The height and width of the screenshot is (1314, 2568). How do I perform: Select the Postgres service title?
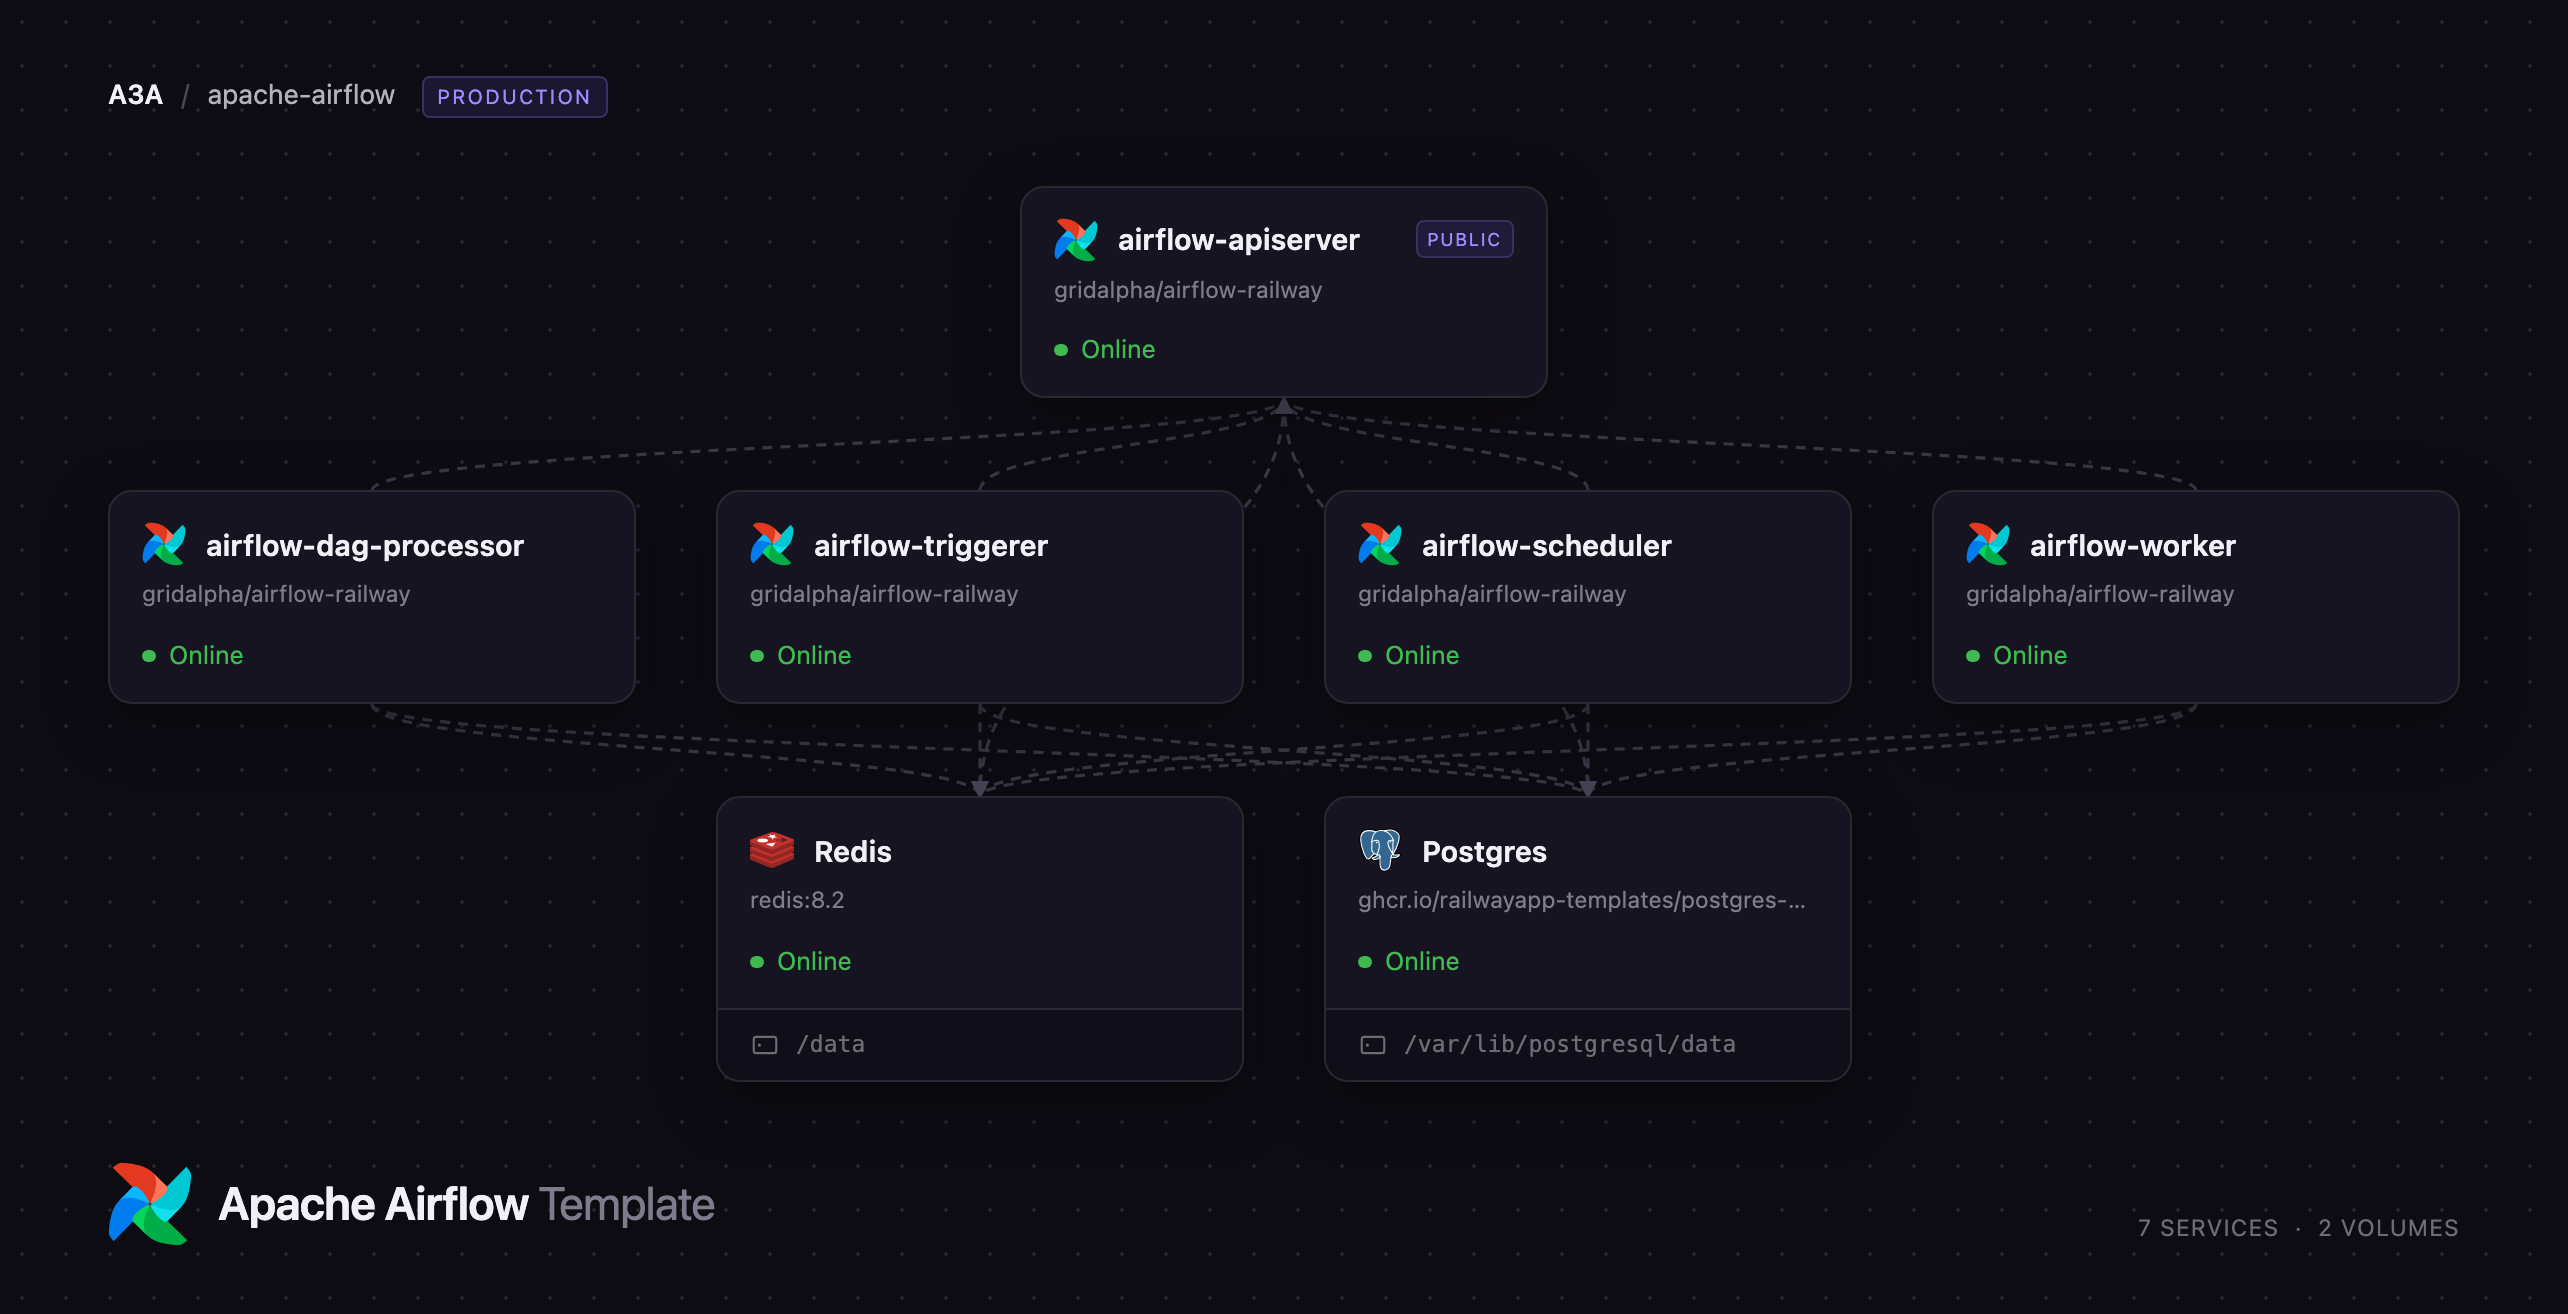click(1484, 852)
